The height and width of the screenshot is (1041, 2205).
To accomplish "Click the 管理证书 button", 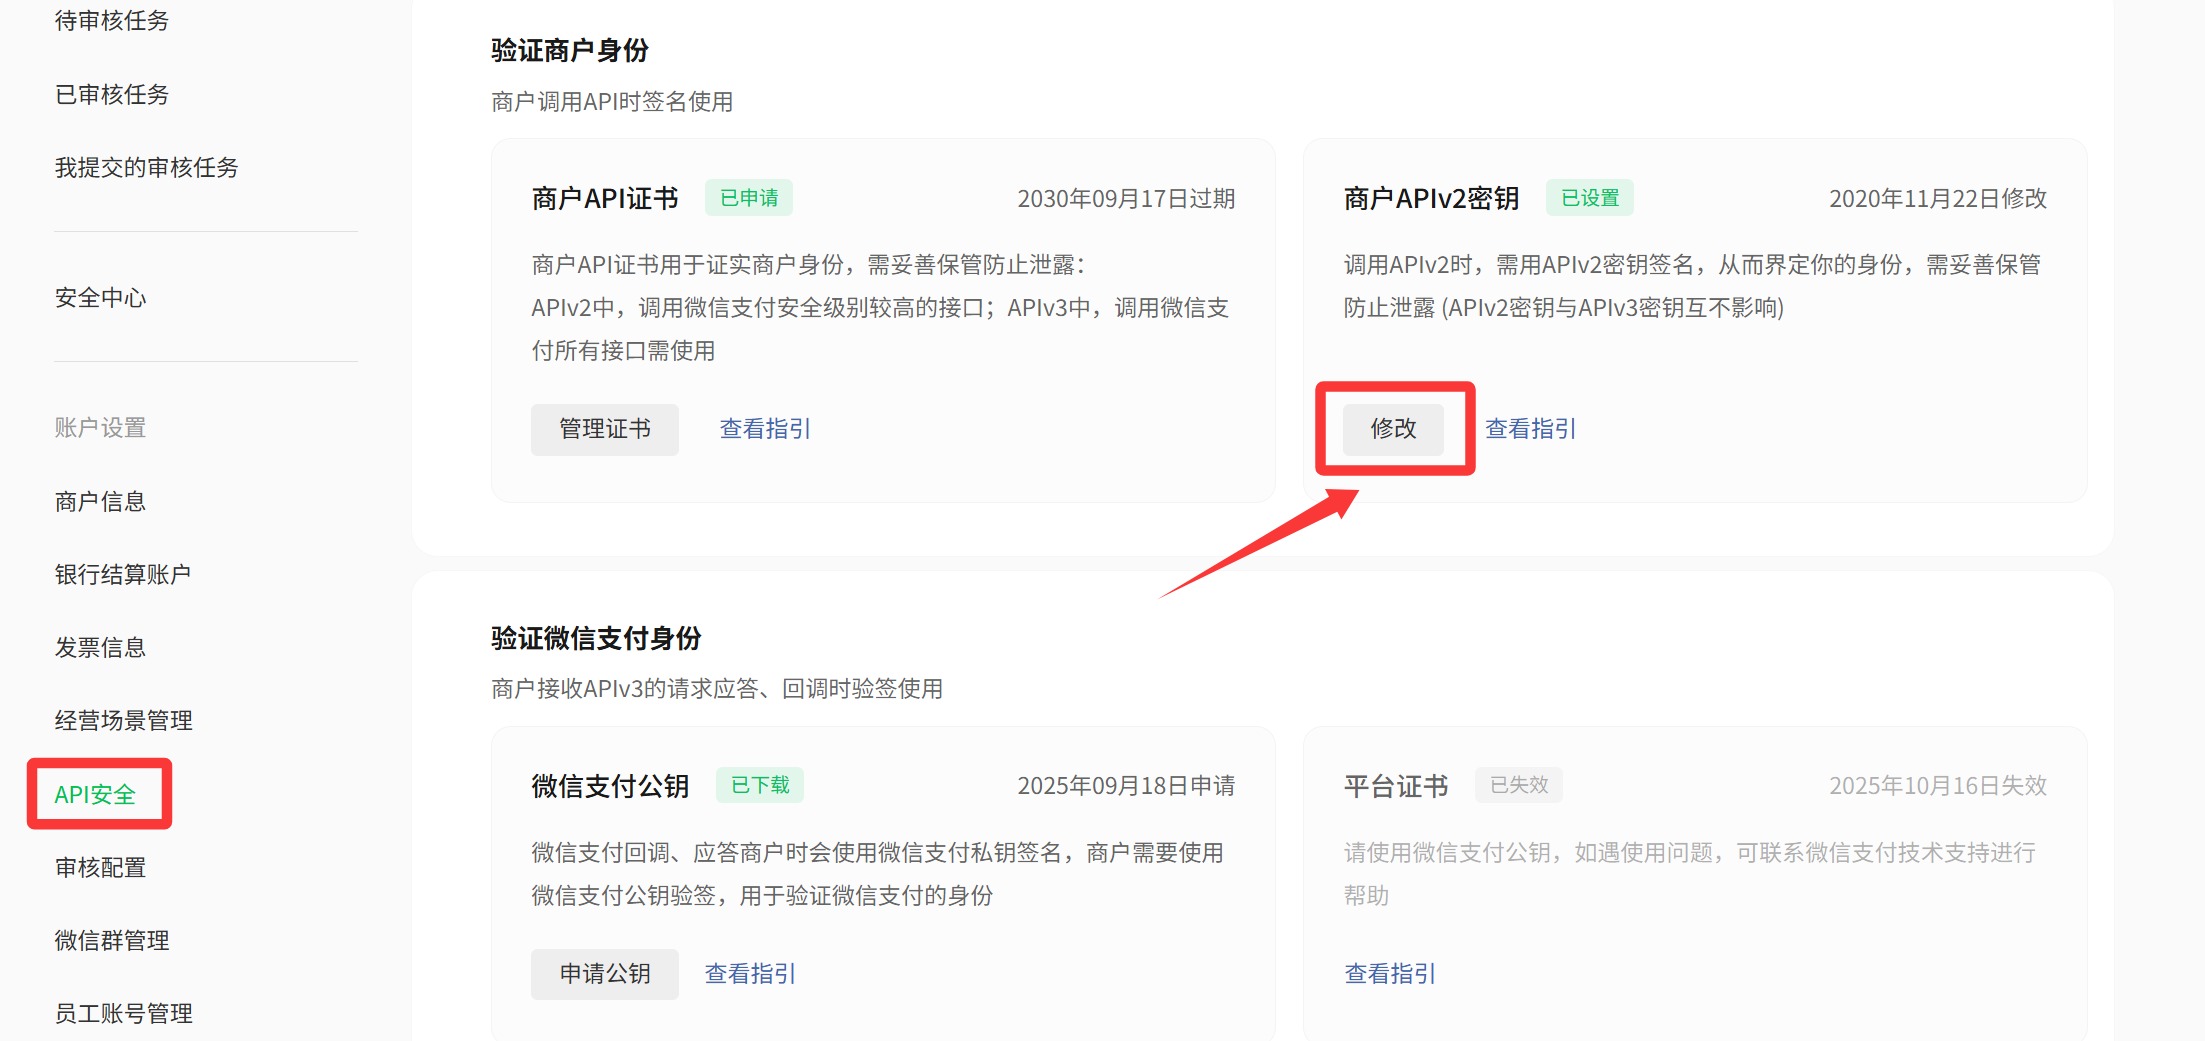I will 604,429.
